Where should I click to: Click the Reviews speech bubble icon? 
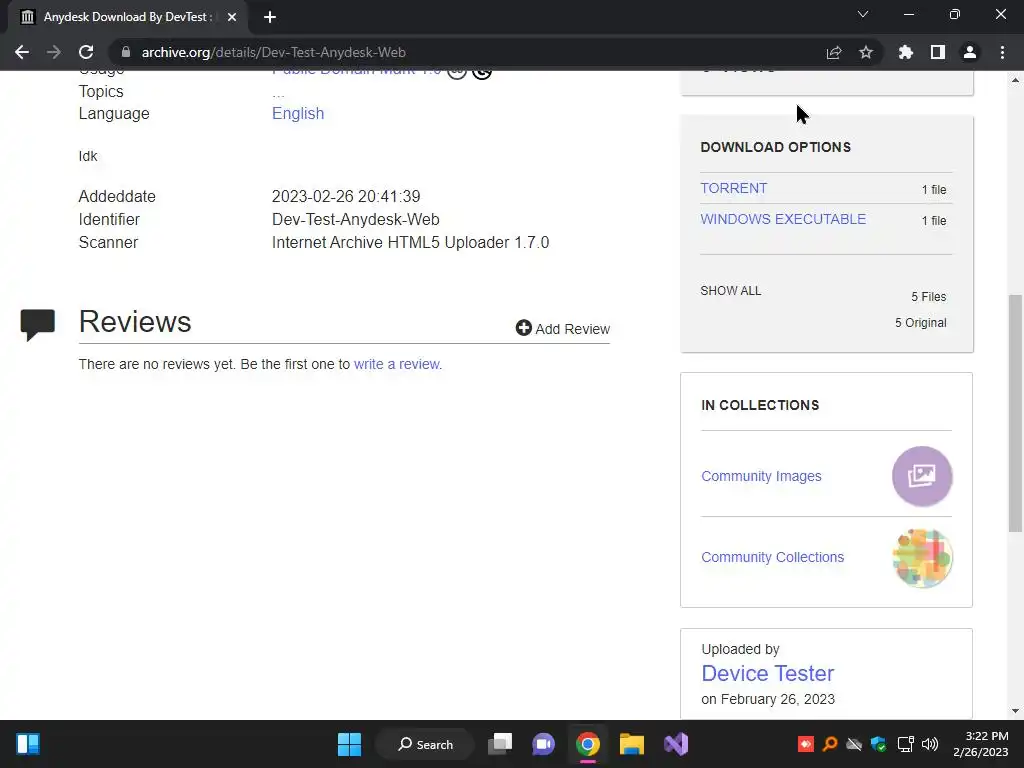tap(38, 325)
